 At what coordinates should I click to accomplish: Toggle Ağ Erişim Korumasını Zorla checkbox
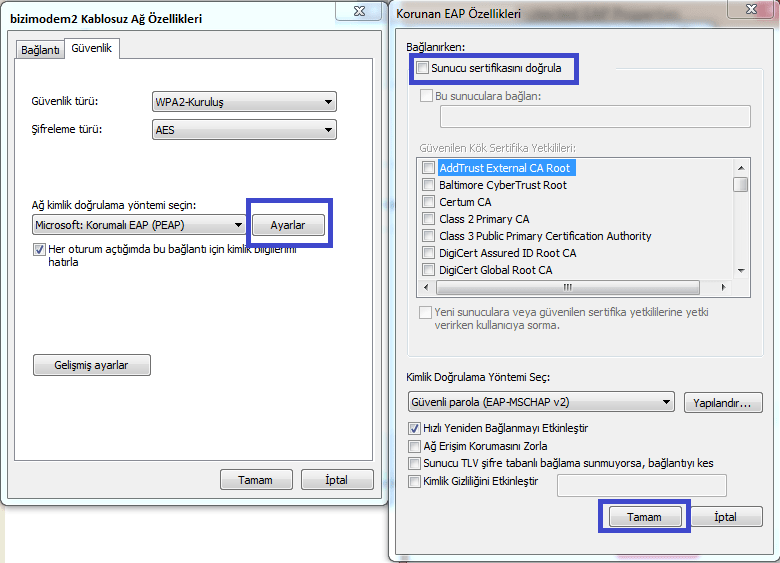[414, 446]
